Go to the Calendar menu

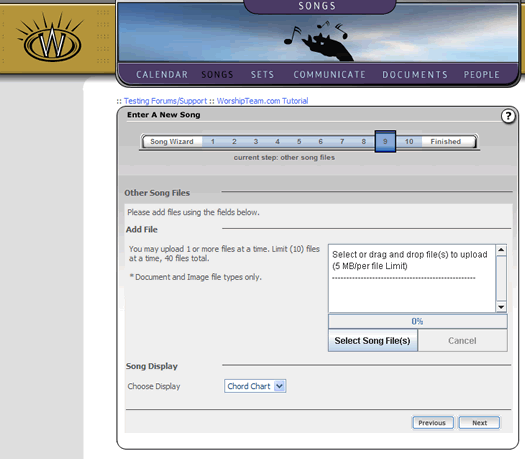[x=162, y=74]
